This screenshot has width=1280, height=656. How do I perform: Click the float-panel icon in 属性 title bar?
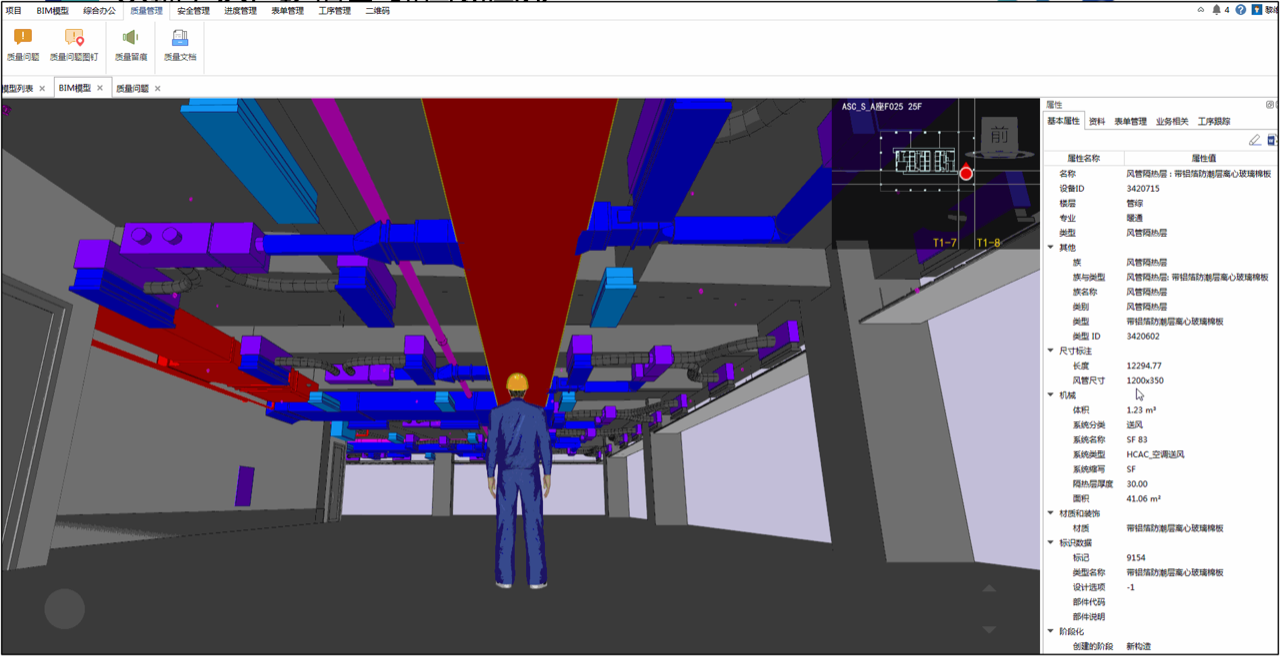tap(1270, 104)
